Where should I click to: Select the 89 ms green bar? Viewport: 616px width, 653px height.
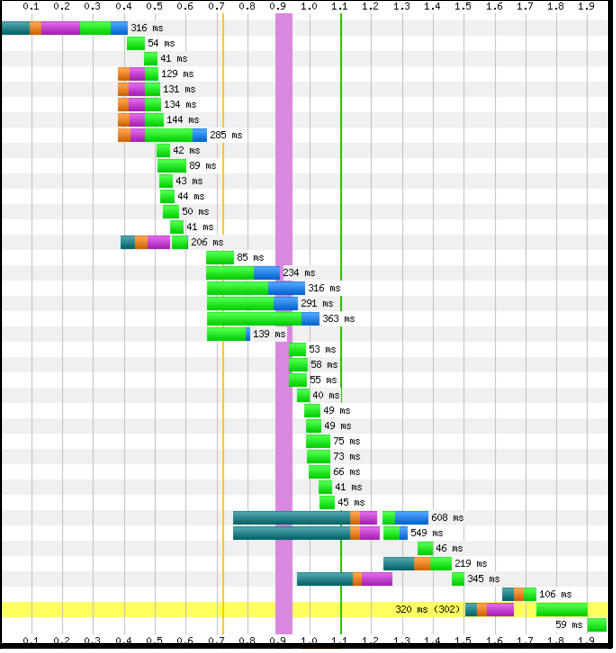click(171, 166)
